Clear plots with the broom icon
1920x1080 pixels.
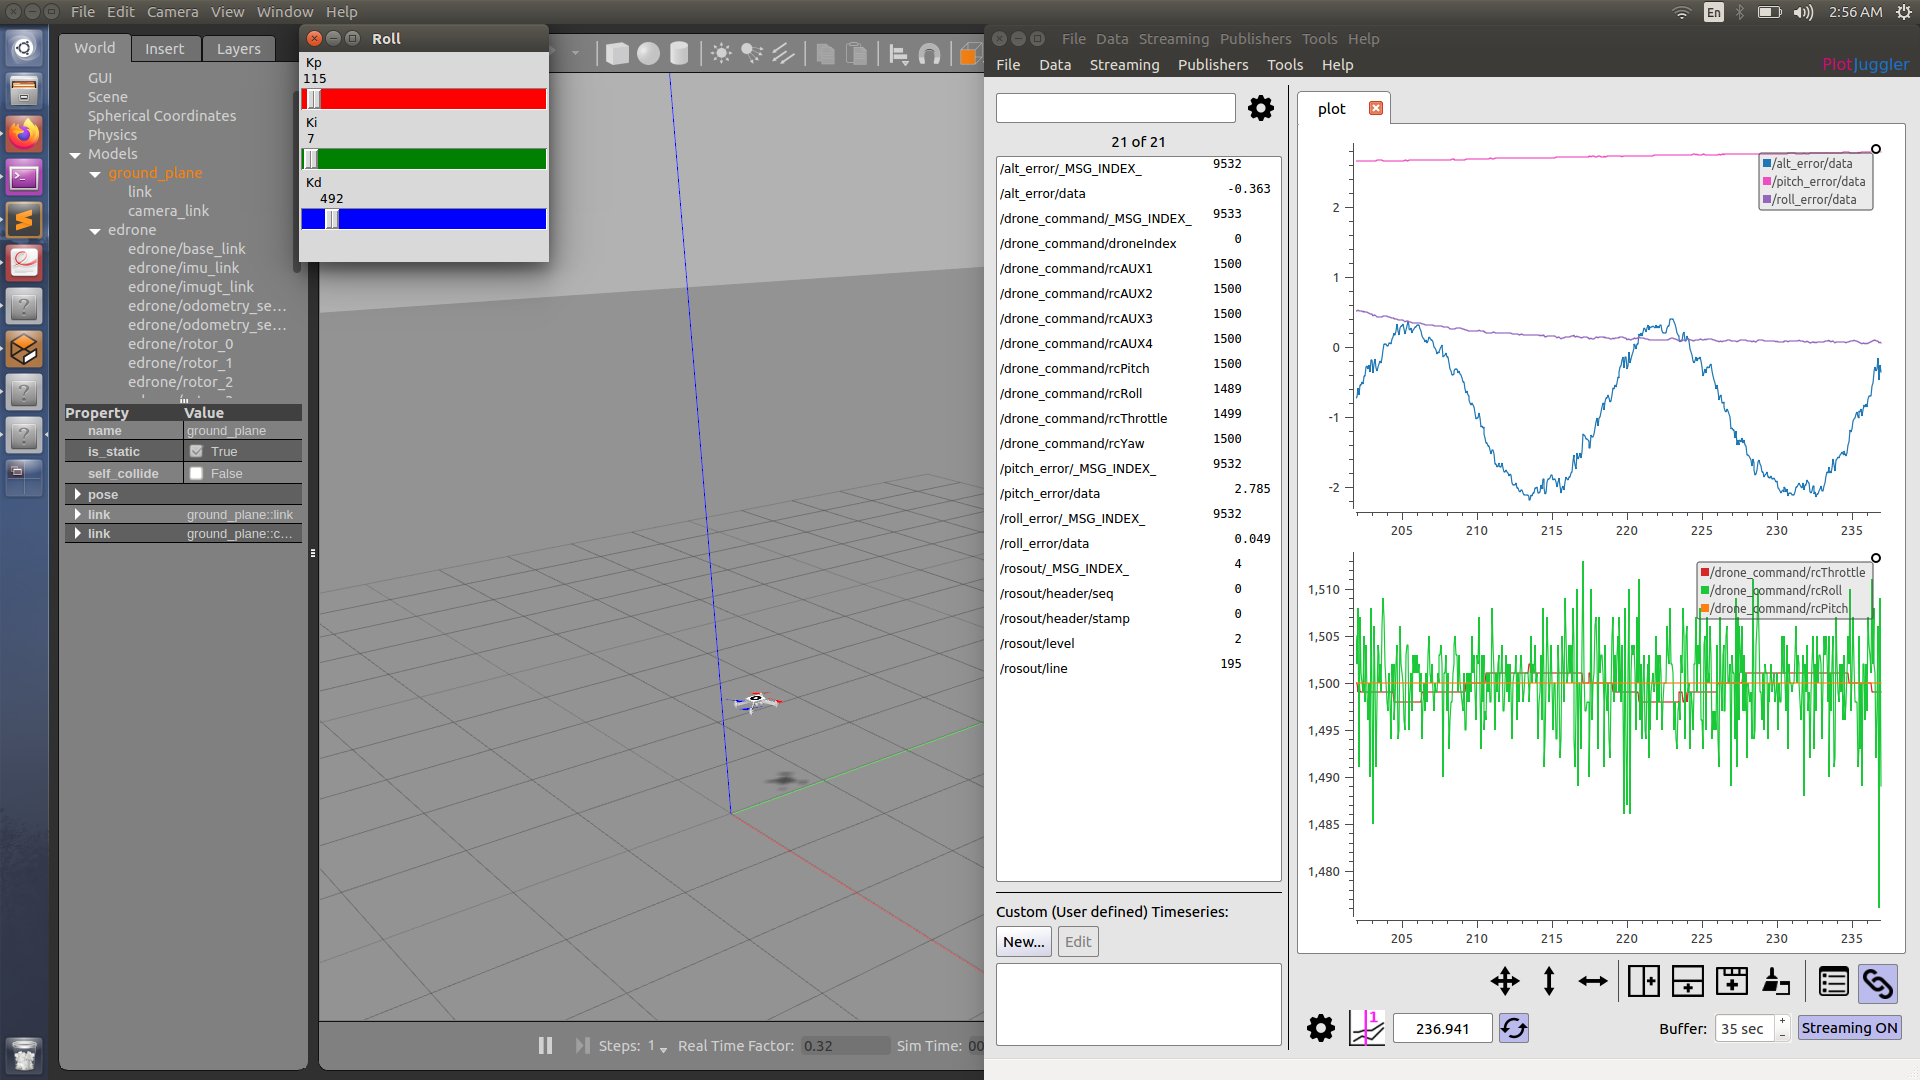coord(1776,981)
